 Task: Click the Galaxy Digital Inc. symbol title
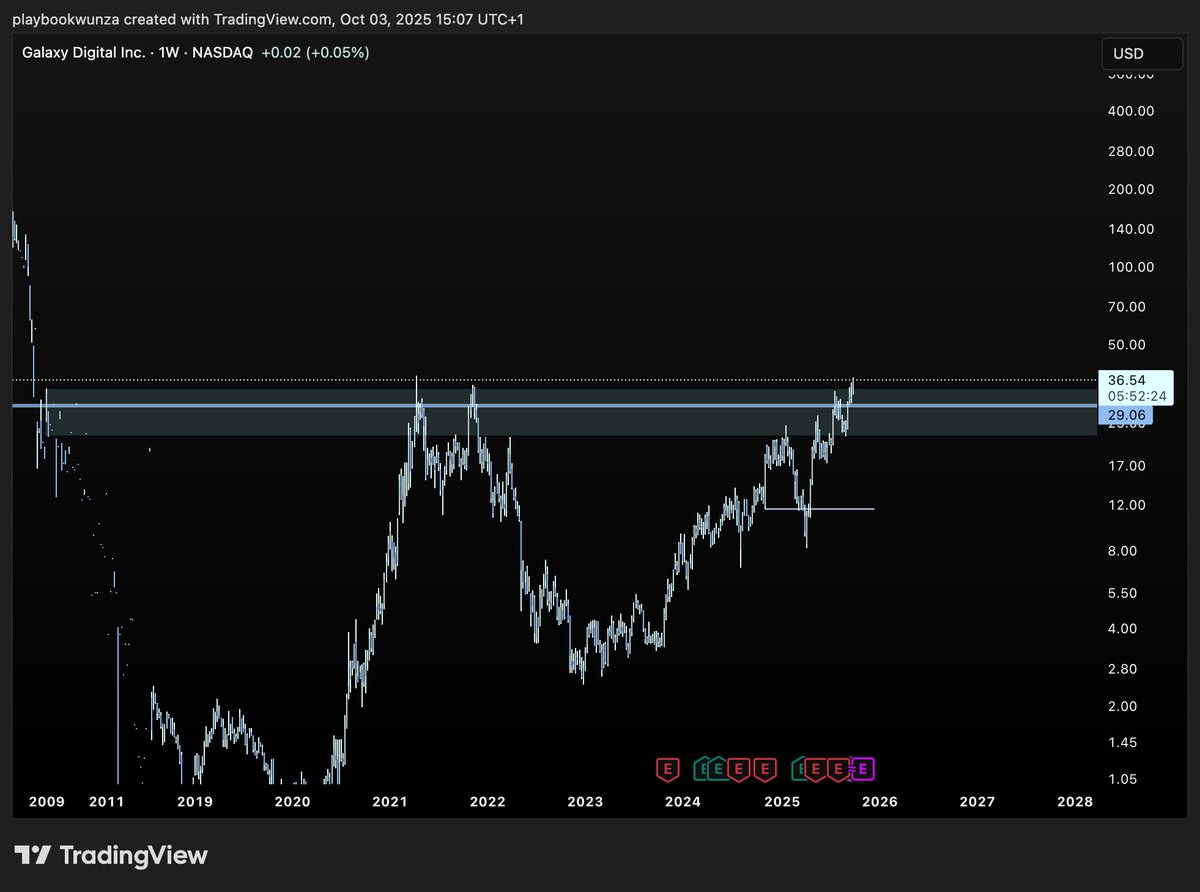pyautogui.click(x=83, y=52)
